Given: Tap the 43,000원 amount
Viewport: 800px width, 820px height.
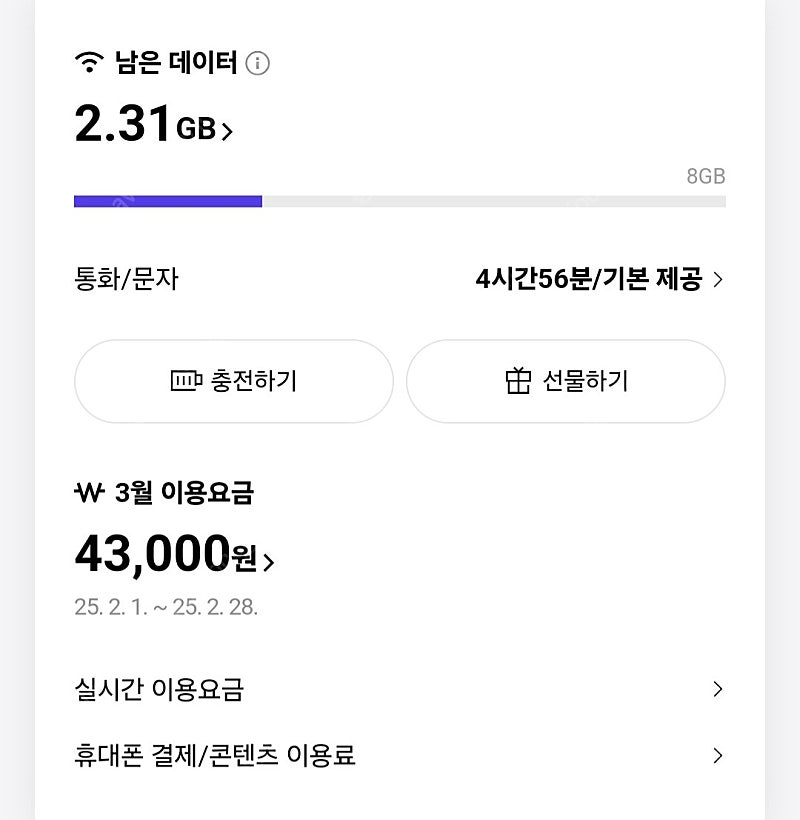Looking at the screenshot, I should pos(166,554).
